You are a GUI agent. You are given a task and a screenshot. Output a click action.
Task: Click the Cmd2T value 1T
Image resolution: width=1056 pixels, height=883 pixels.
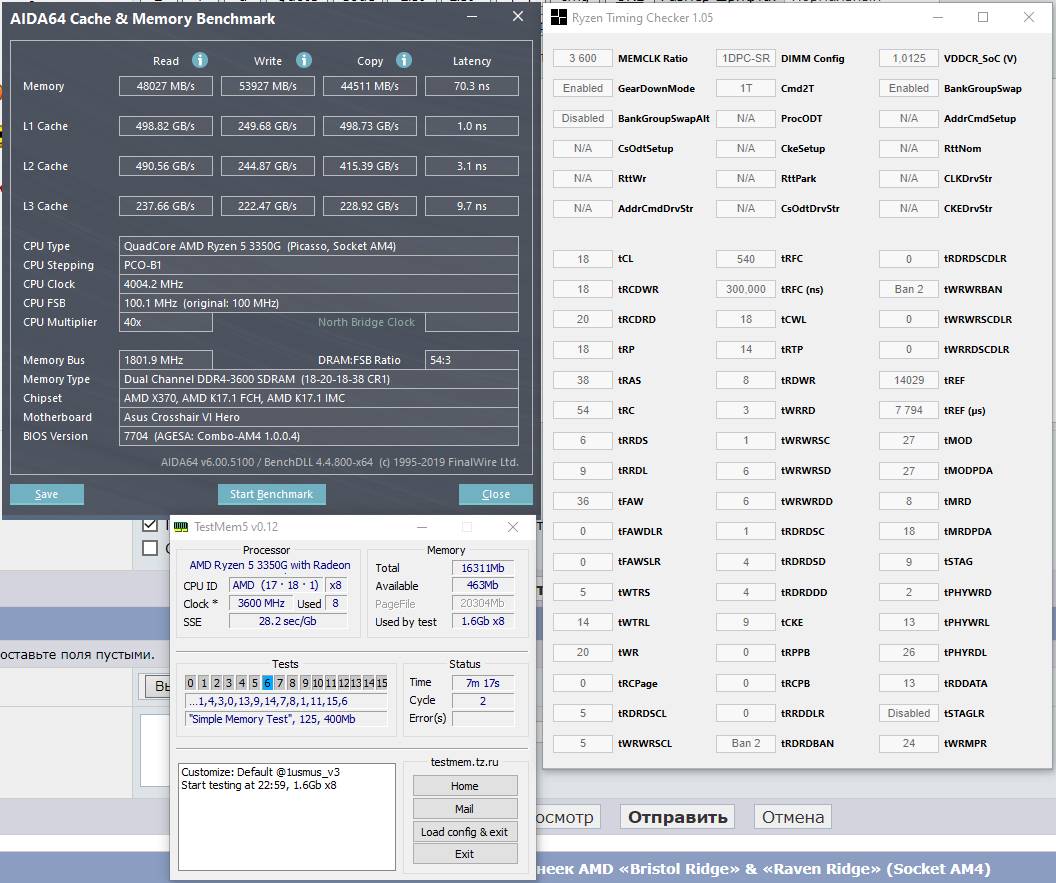tap(746, 88)
